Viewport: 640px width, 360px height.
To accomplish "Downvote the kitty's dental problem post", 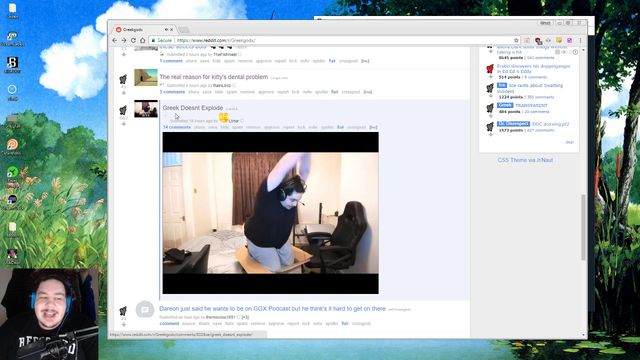I will coord(124,93).
